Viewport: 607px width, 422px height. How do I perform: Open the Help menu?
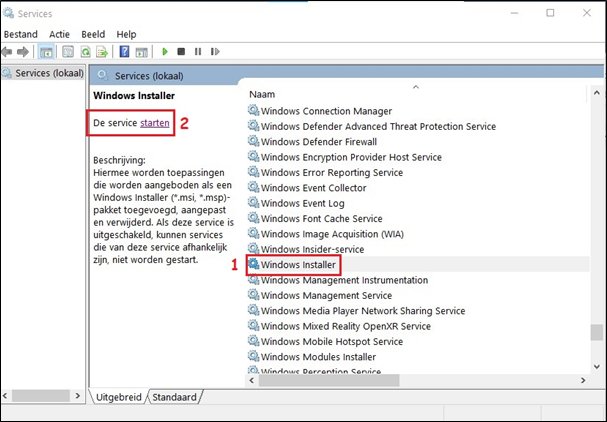(126, 34)
